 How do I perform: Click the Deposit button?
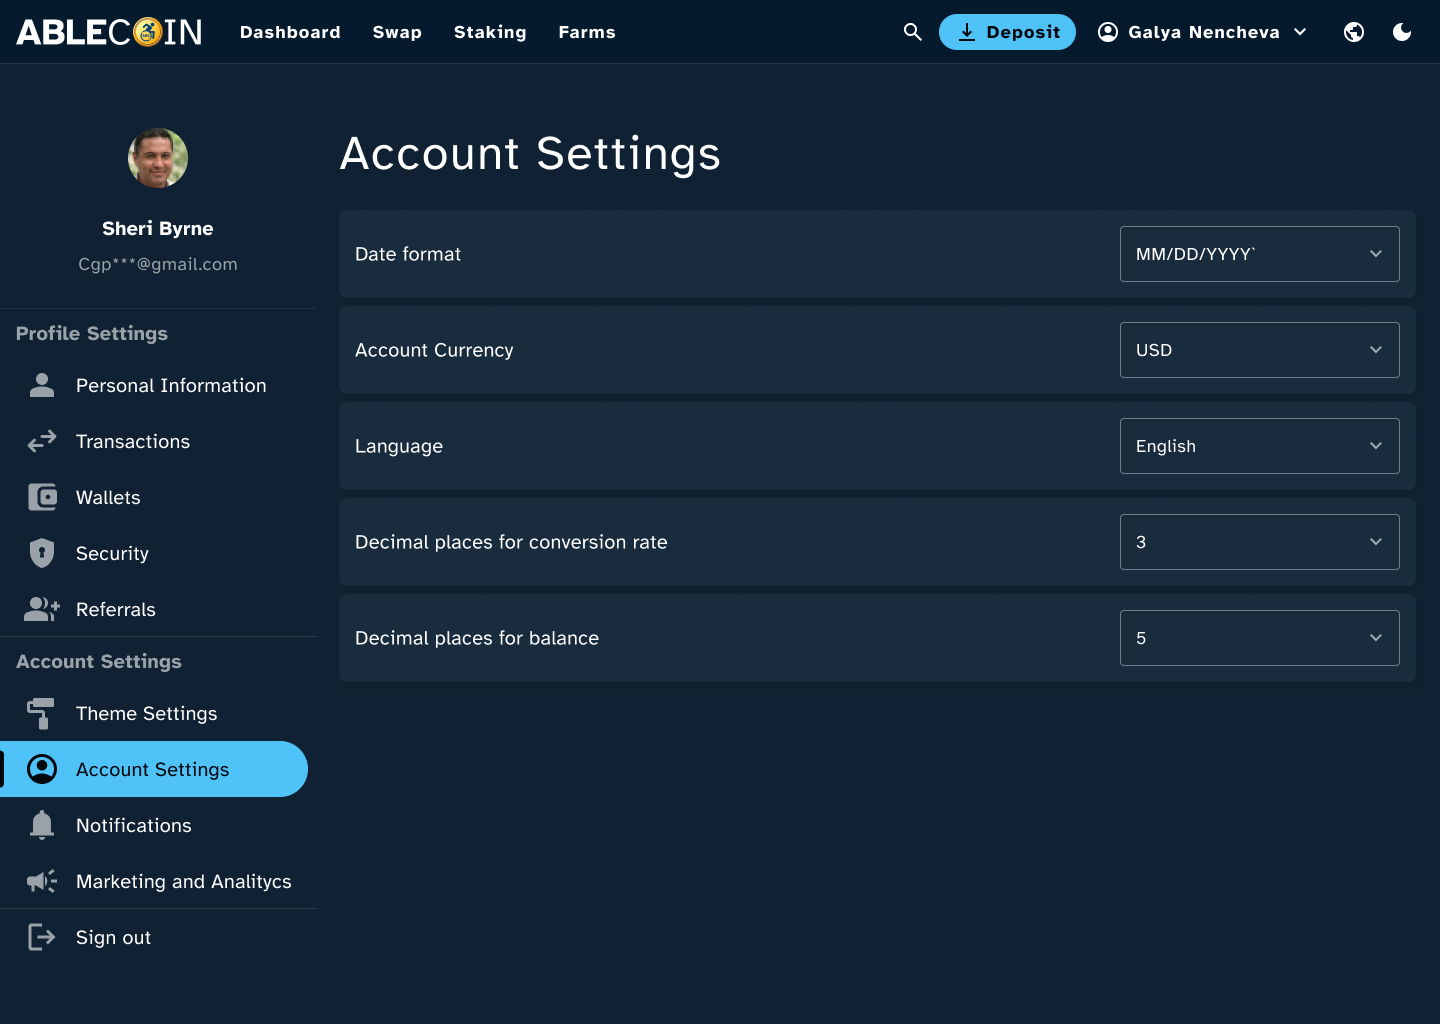click(1007, 32)
